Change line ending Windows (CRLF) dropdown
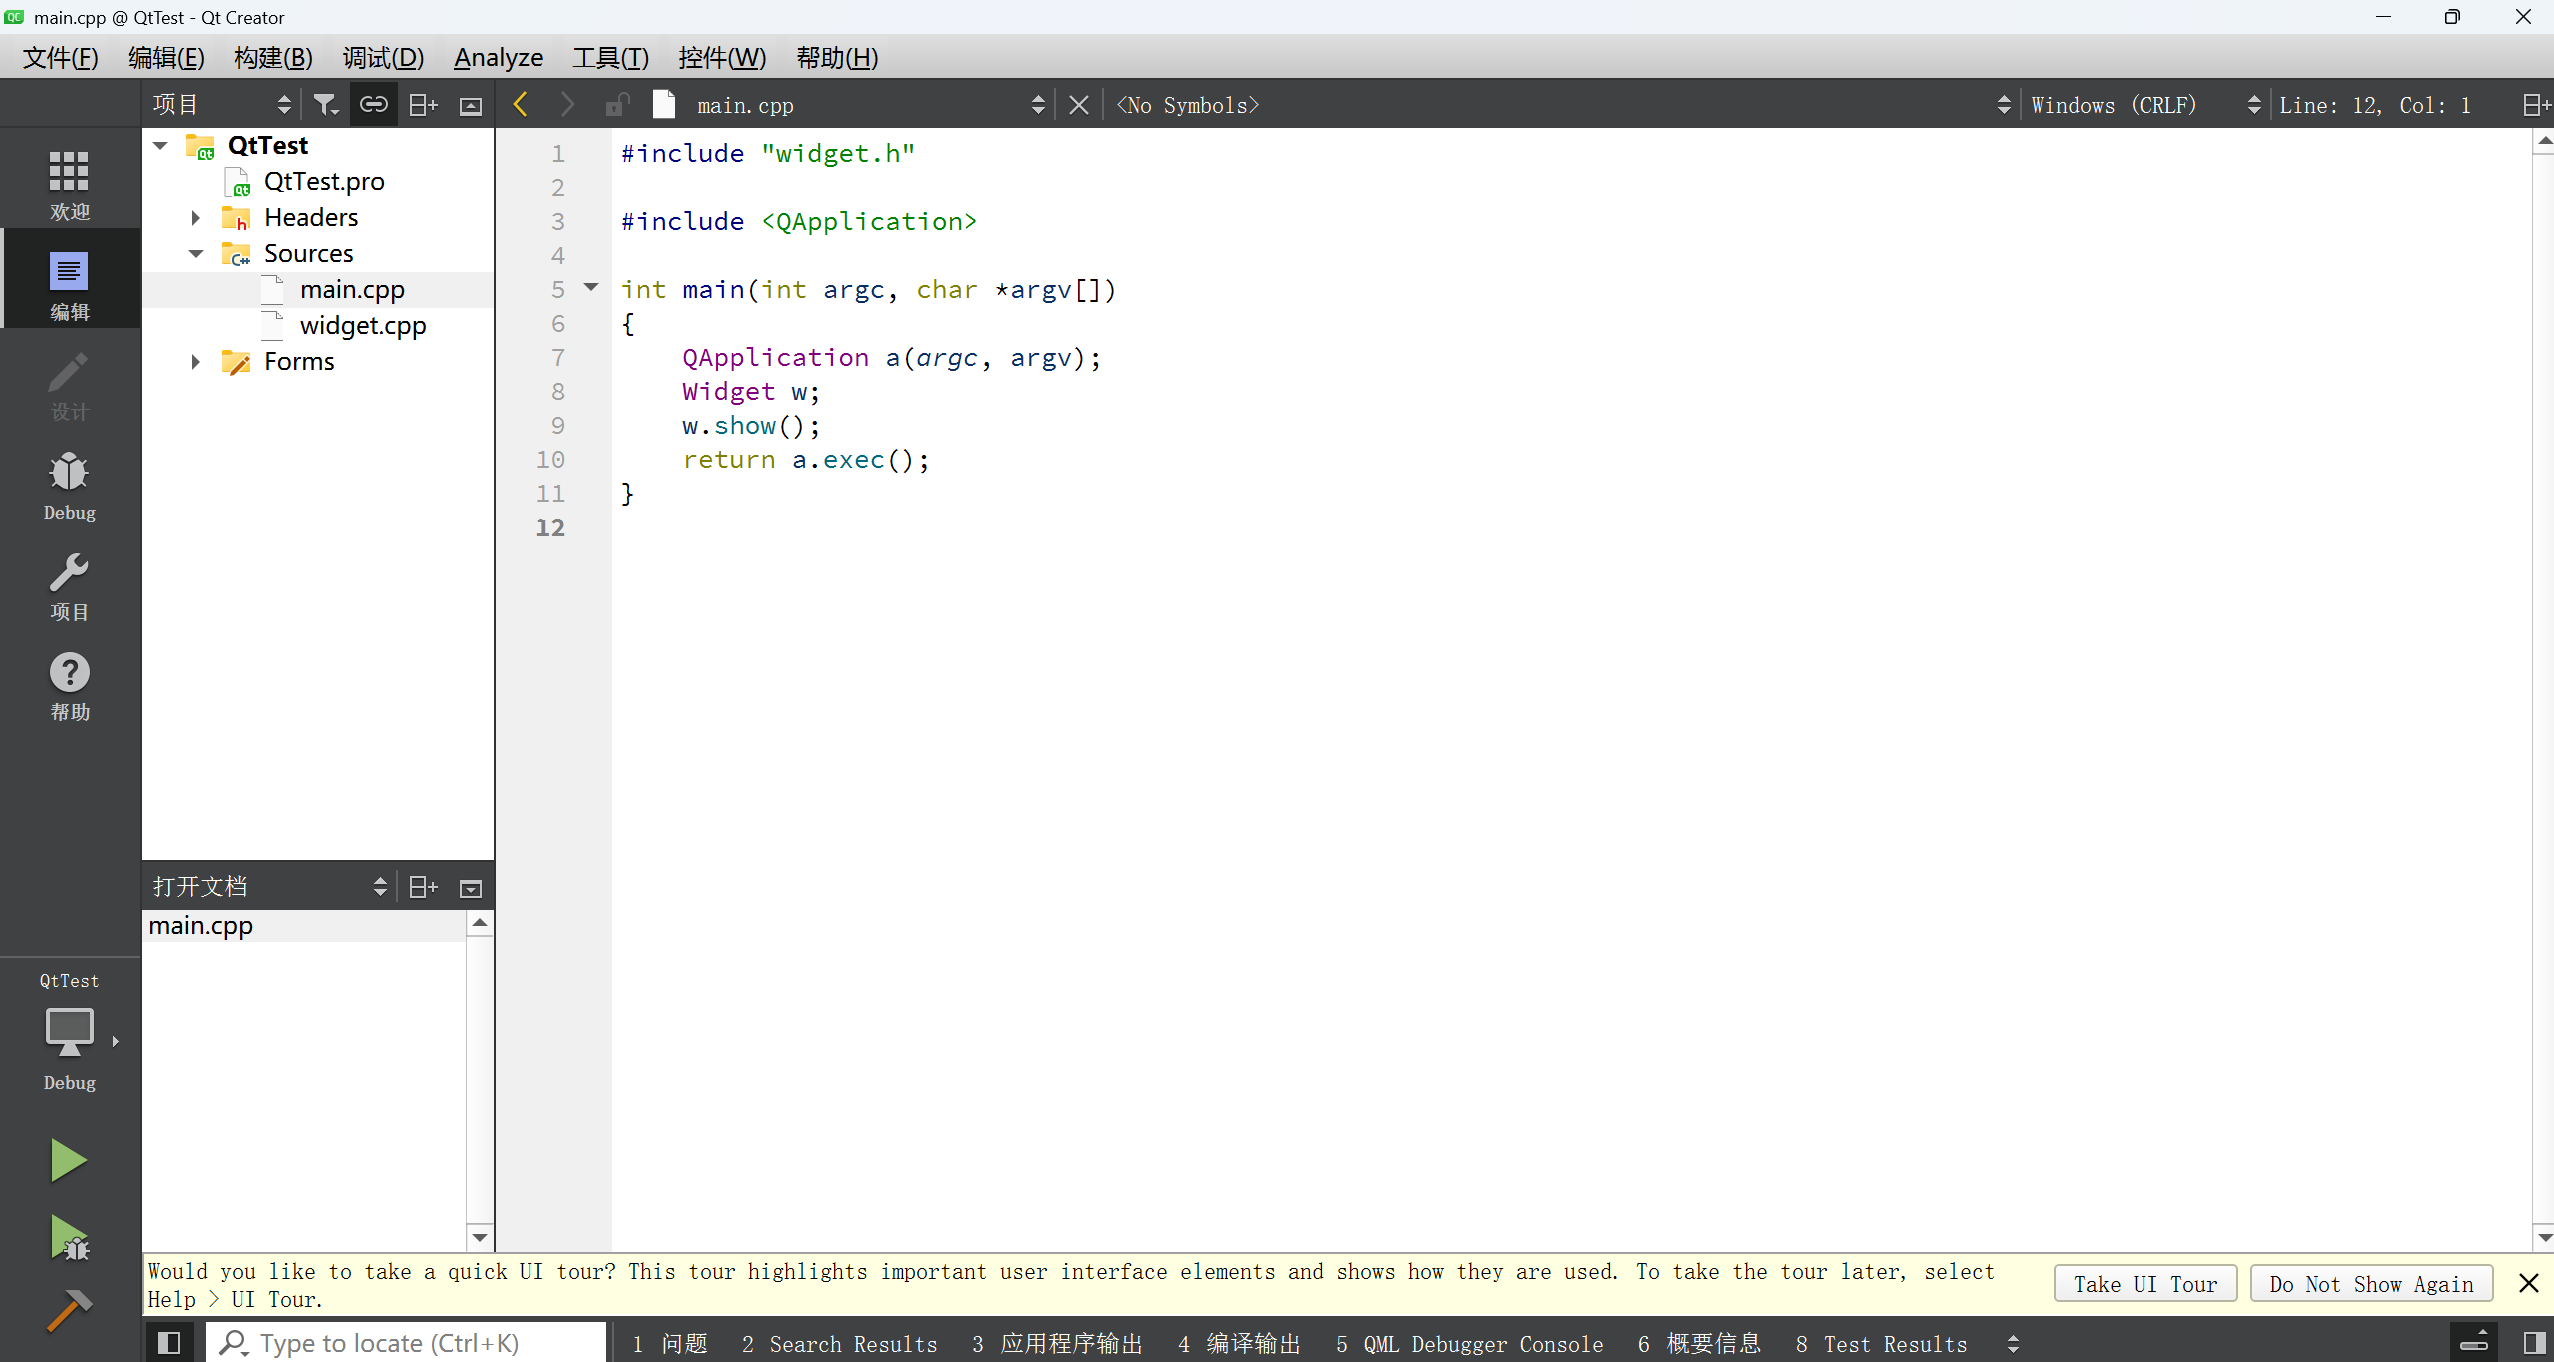2554x1362 pixels. 2145,105
